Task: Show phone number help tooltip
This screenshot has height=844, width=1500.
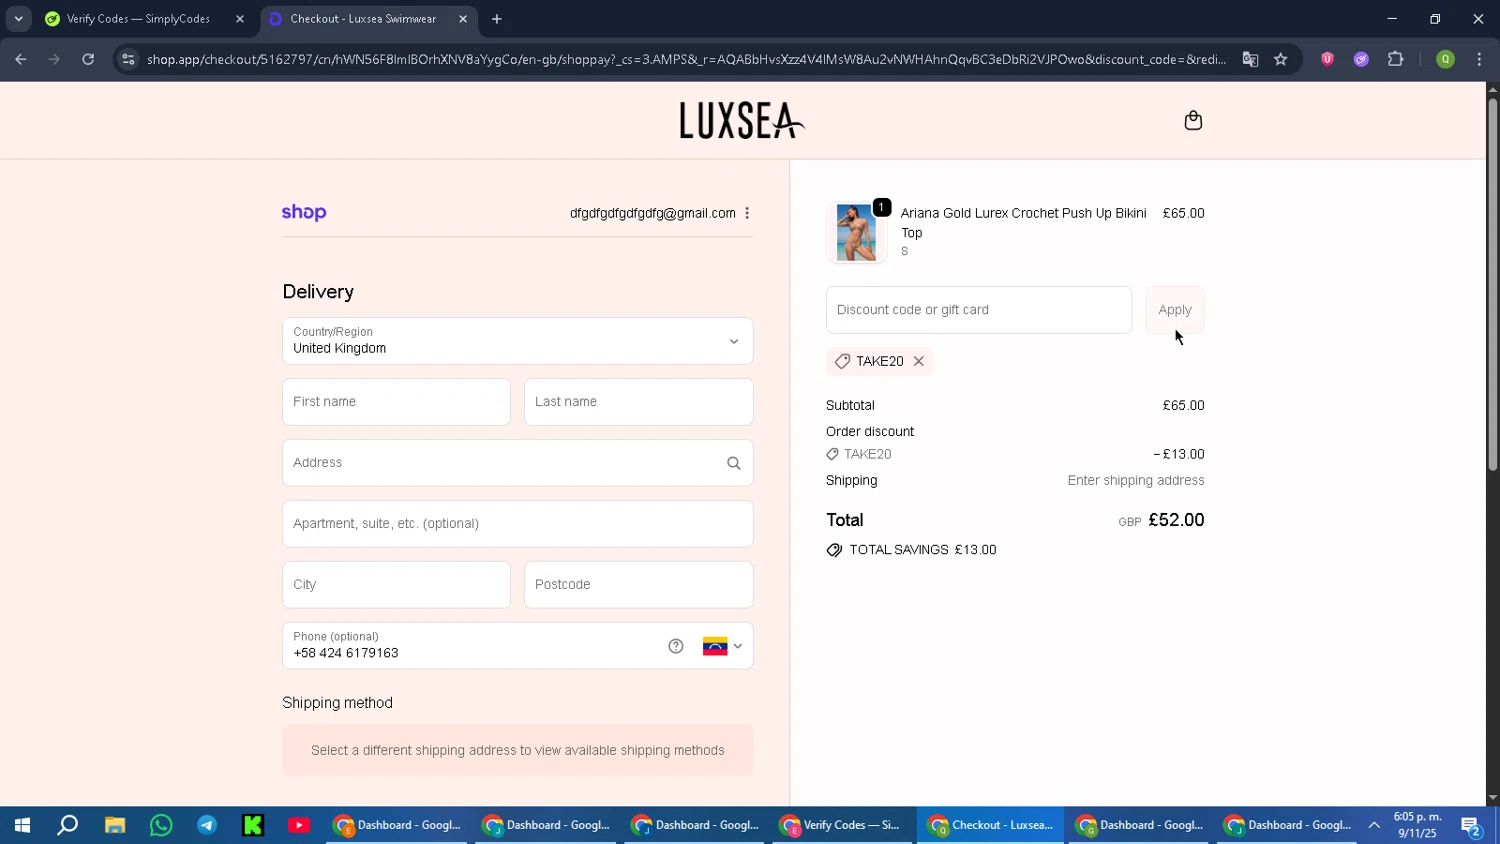Action: (x=676, y=646)
